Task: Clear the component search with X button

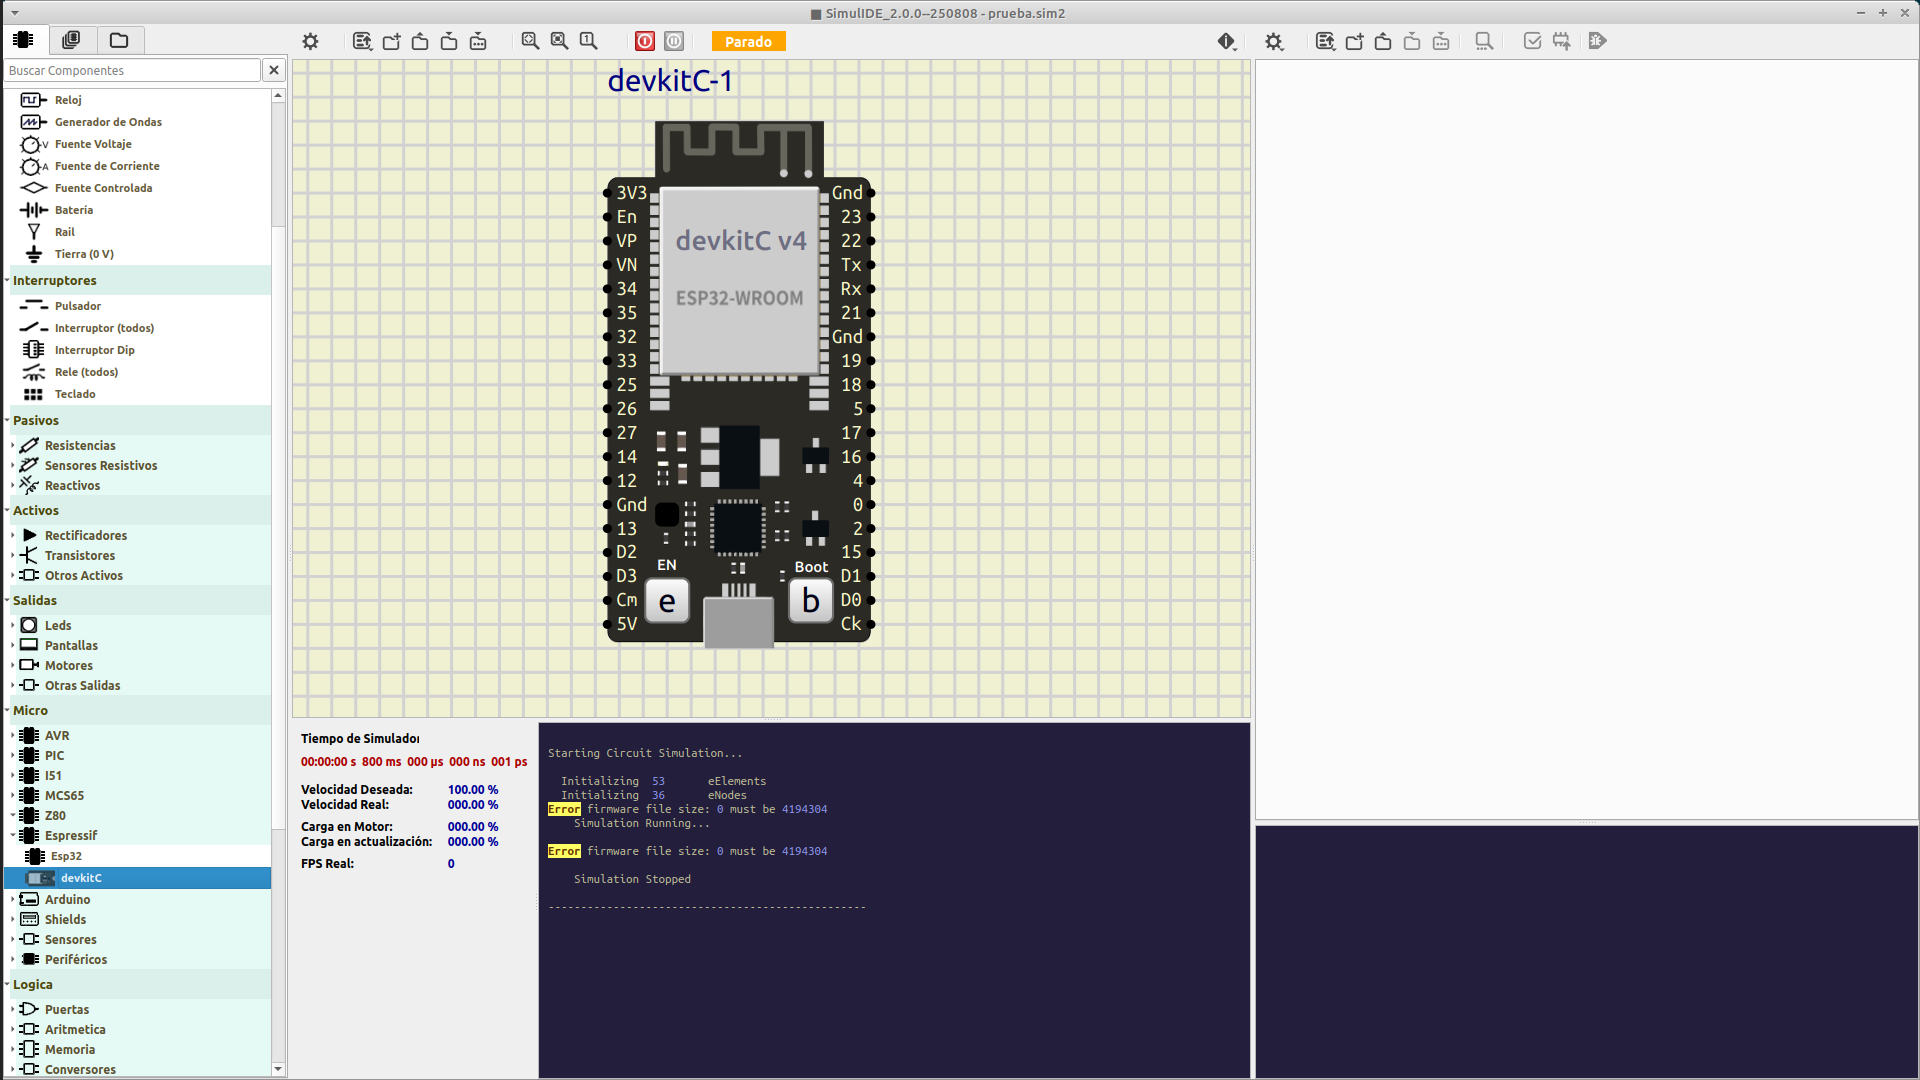Action: 273,70
